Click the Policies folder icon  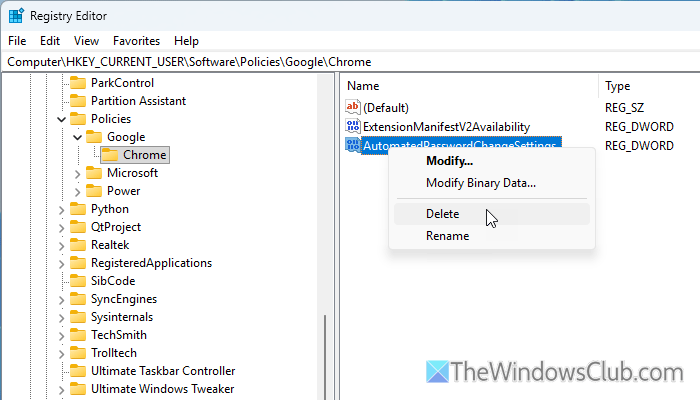[78, 119]
